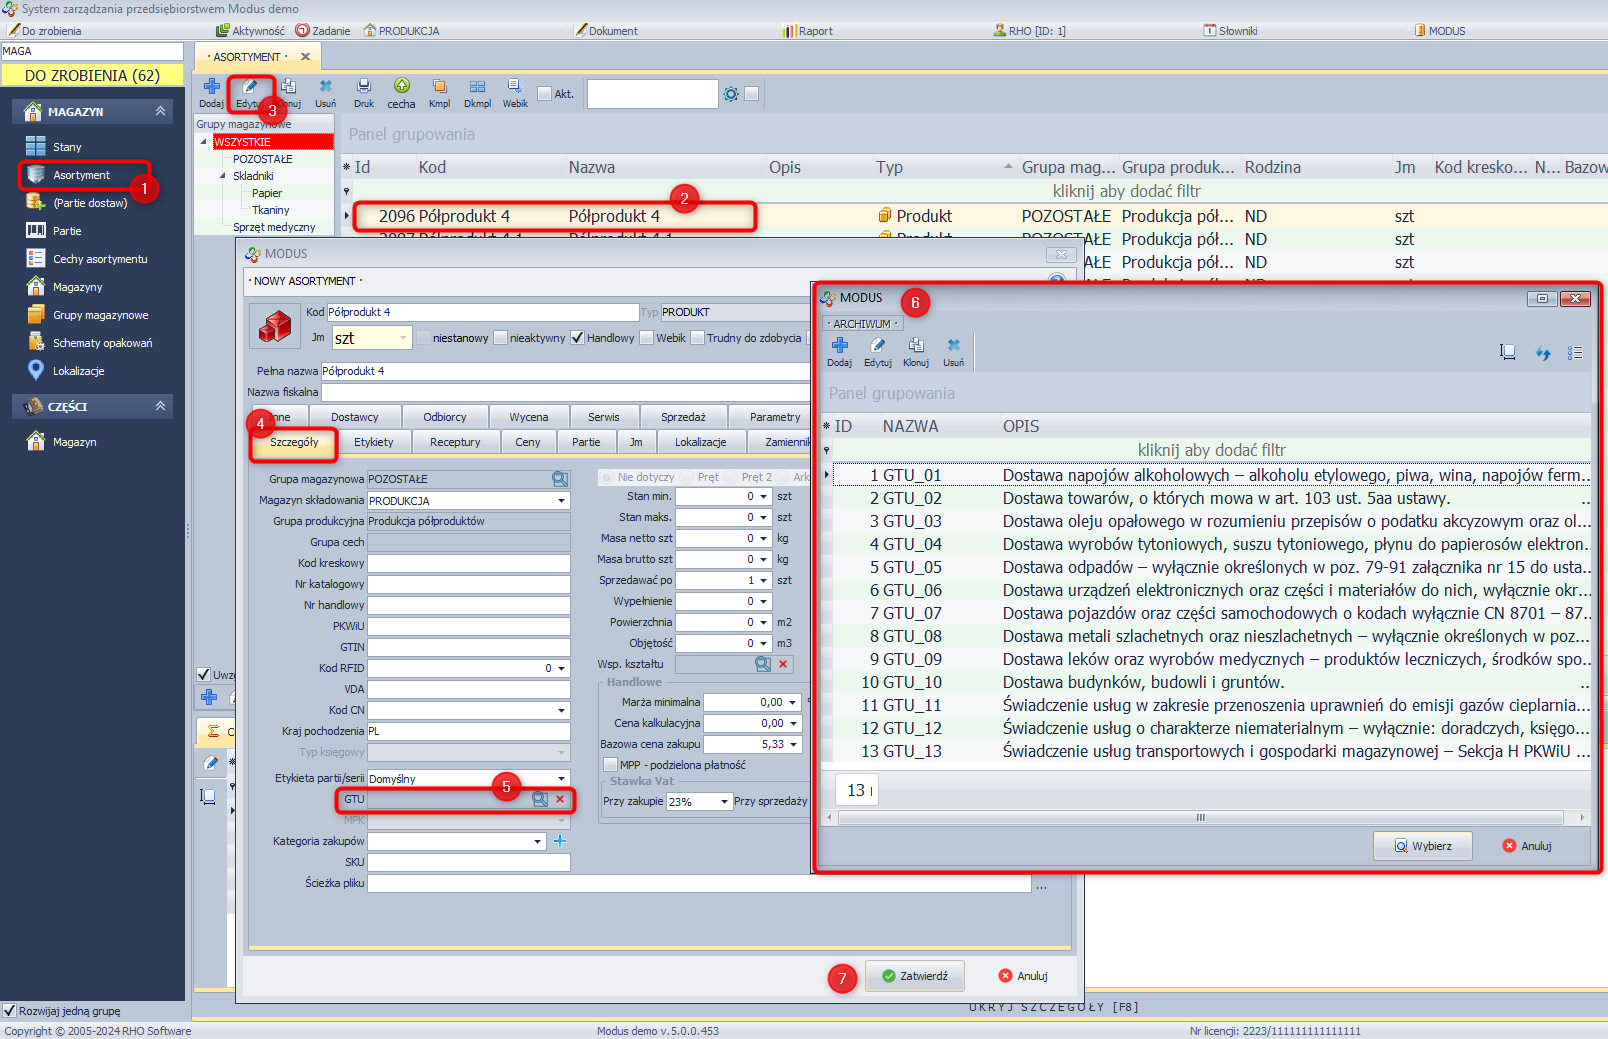
Task: Open the Jm unit dropdown showing szt
Action: click(403, 338)
